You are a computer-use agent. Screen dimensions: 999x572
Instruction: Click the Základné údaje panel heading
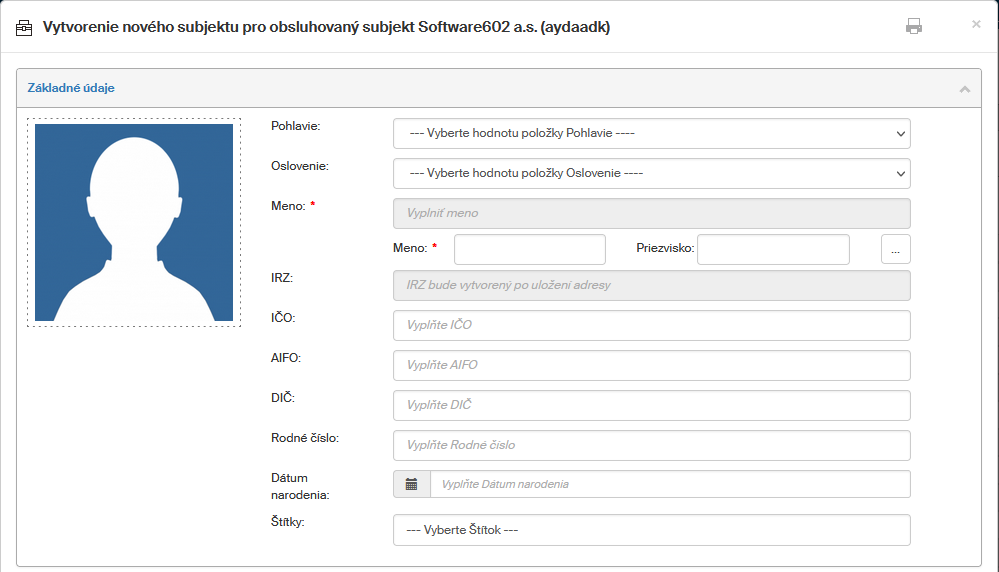(x=71, y=88)
